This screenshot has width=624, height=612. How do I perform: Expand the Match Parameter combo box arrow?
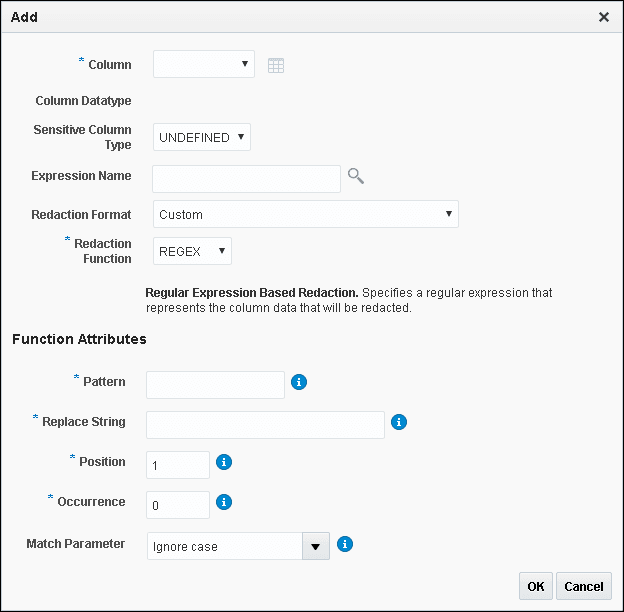click(316, 546)
